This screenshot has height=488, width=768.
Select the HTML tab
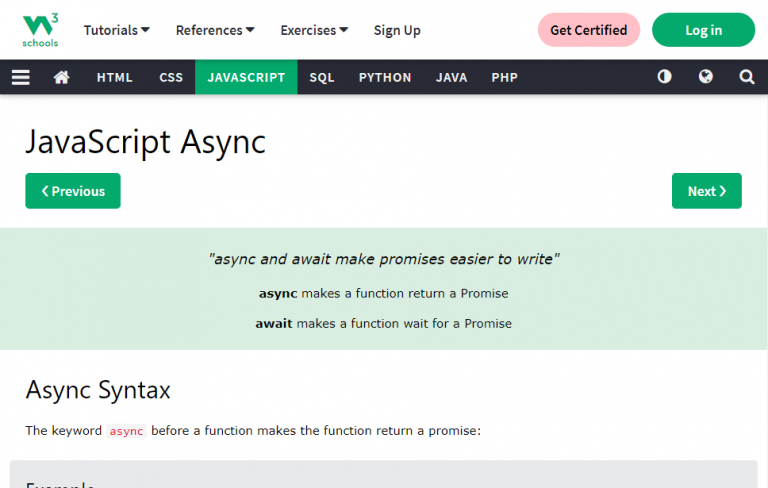pos(114,77)
